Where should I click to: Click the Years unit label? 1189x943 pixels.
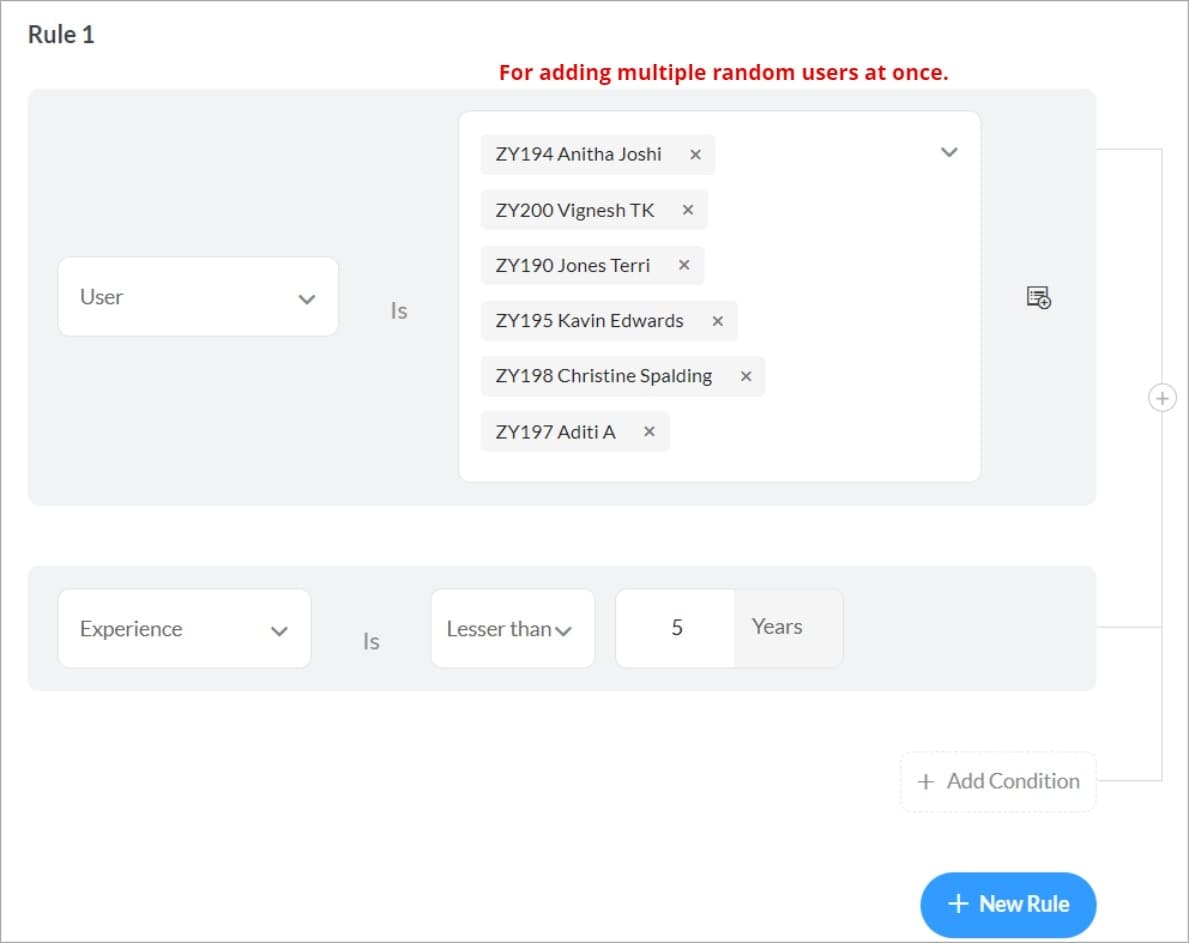[x=777, y=627]
